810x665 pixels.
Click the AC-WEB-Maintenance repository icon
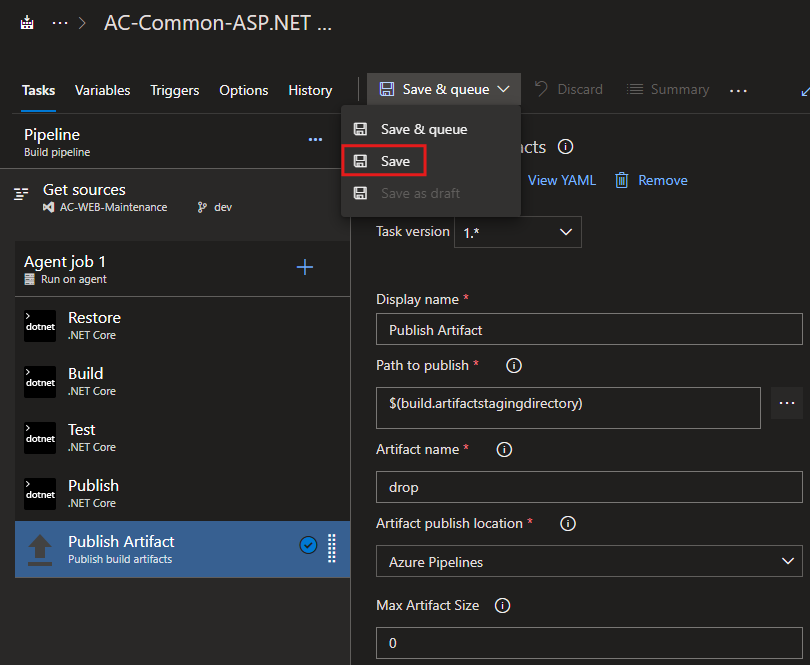tap(49, 207)
